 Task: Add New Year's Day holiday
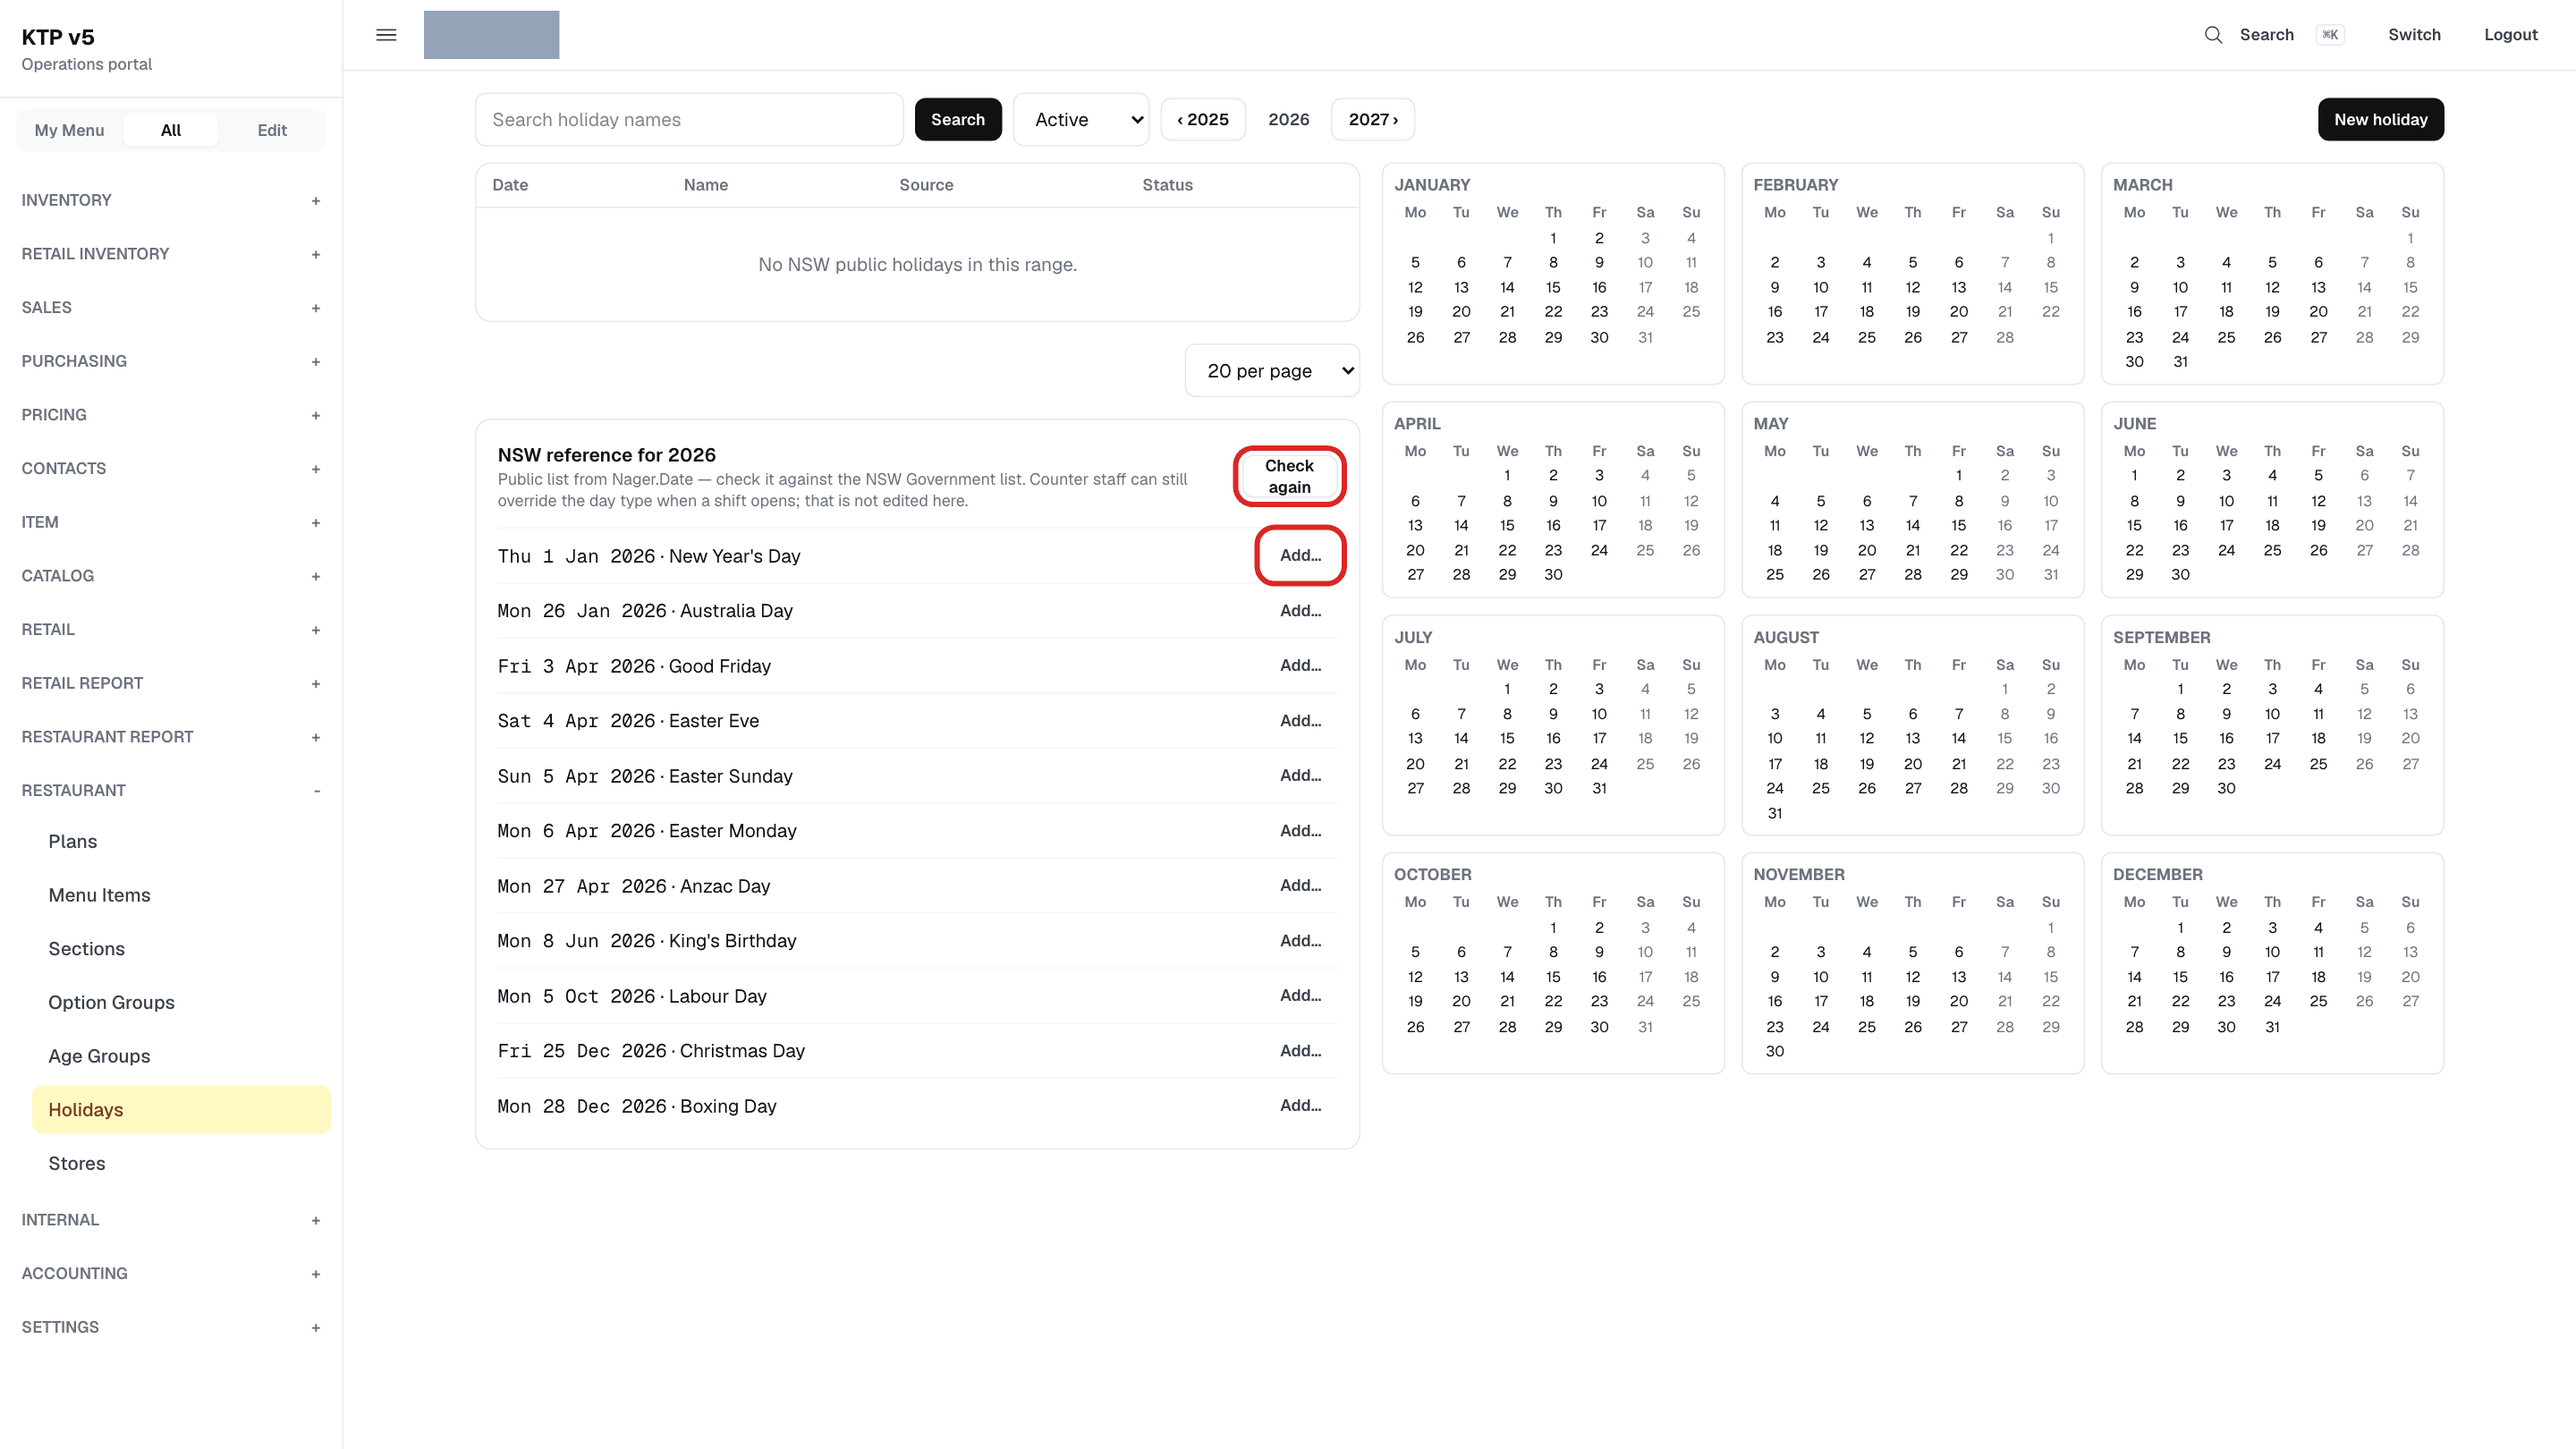1300,556
